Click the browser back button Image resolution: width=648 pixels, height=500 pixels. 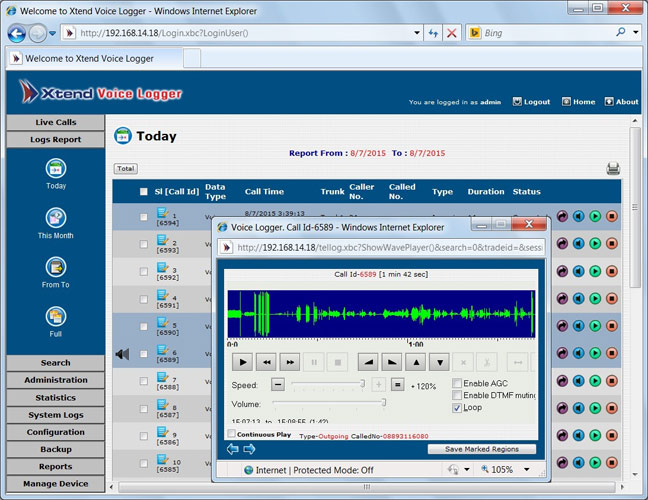tap(17, 33)
